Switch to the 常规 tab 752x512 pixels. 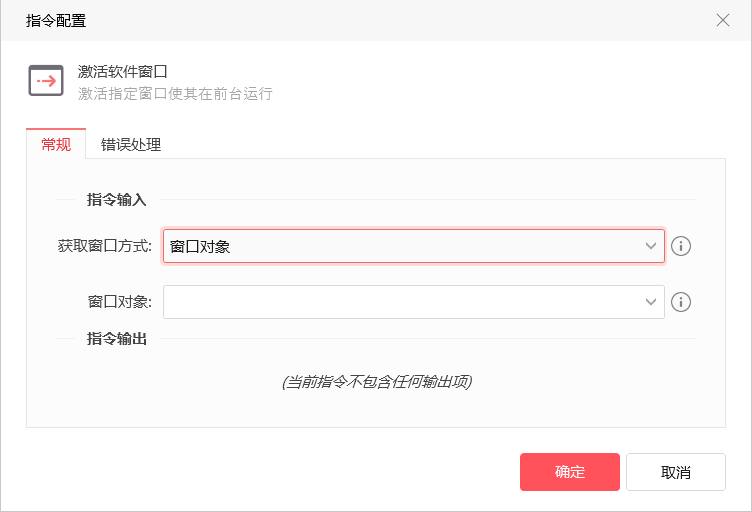coord(56,144)
